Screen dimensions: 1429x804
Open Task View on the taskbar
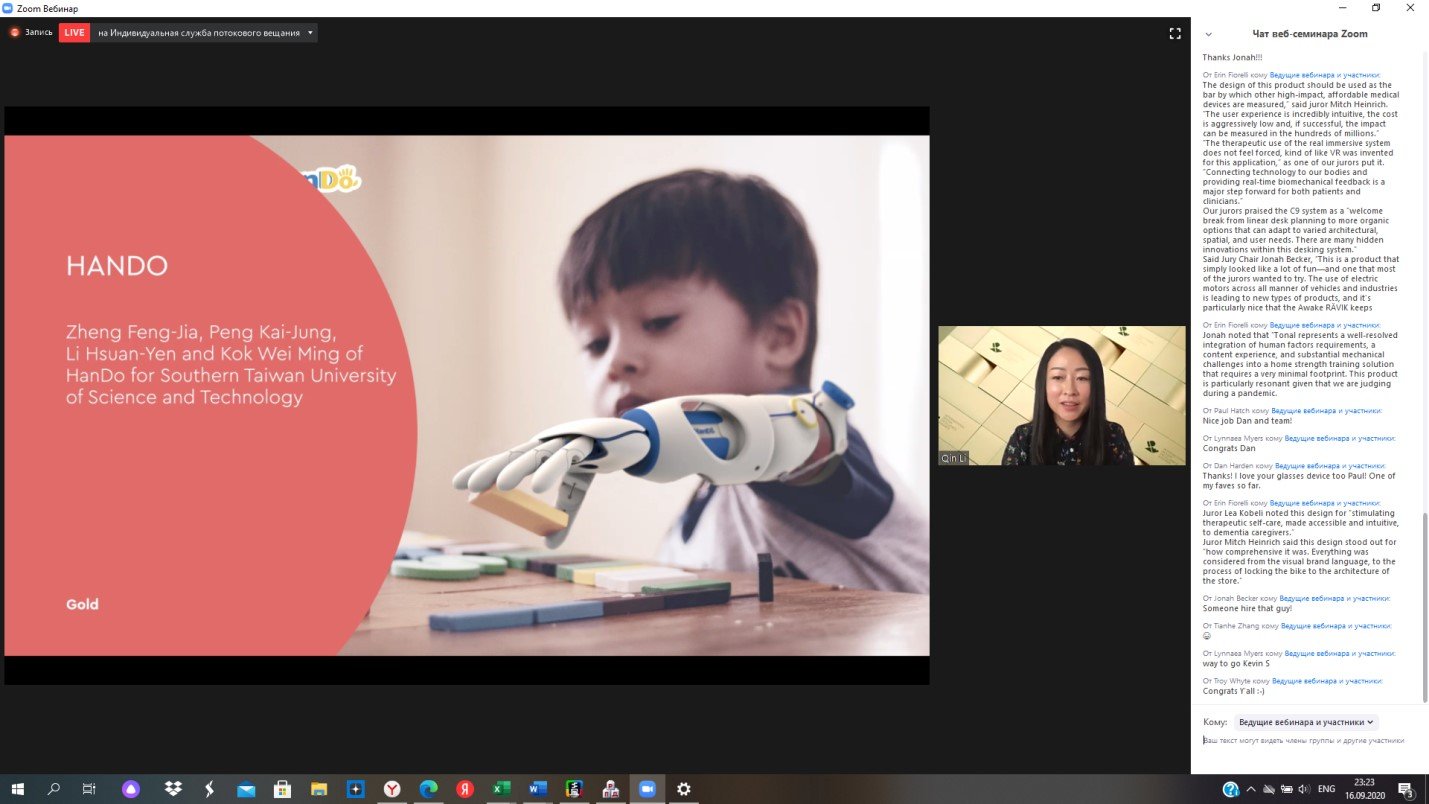(x=89, y=789)
